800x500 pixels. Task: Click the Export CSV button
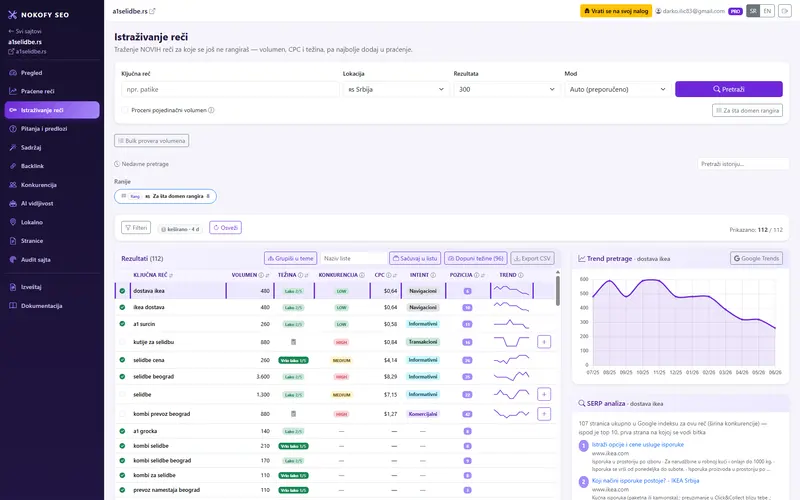pyautogui.click(x=532, y=258)
